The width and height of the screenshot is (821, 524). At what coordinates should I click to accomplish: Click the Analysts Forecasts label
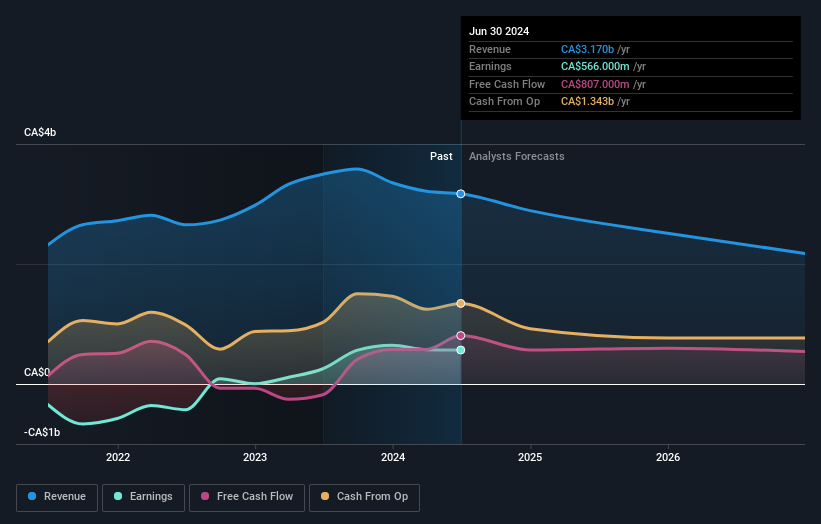click(517, 156)
